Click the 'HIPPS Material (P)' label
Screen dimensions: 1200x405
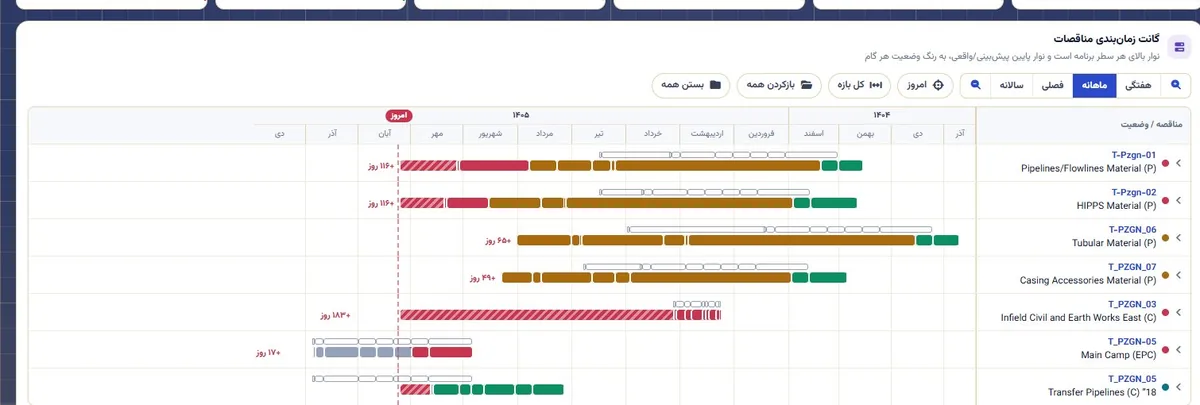(1116, 206)
